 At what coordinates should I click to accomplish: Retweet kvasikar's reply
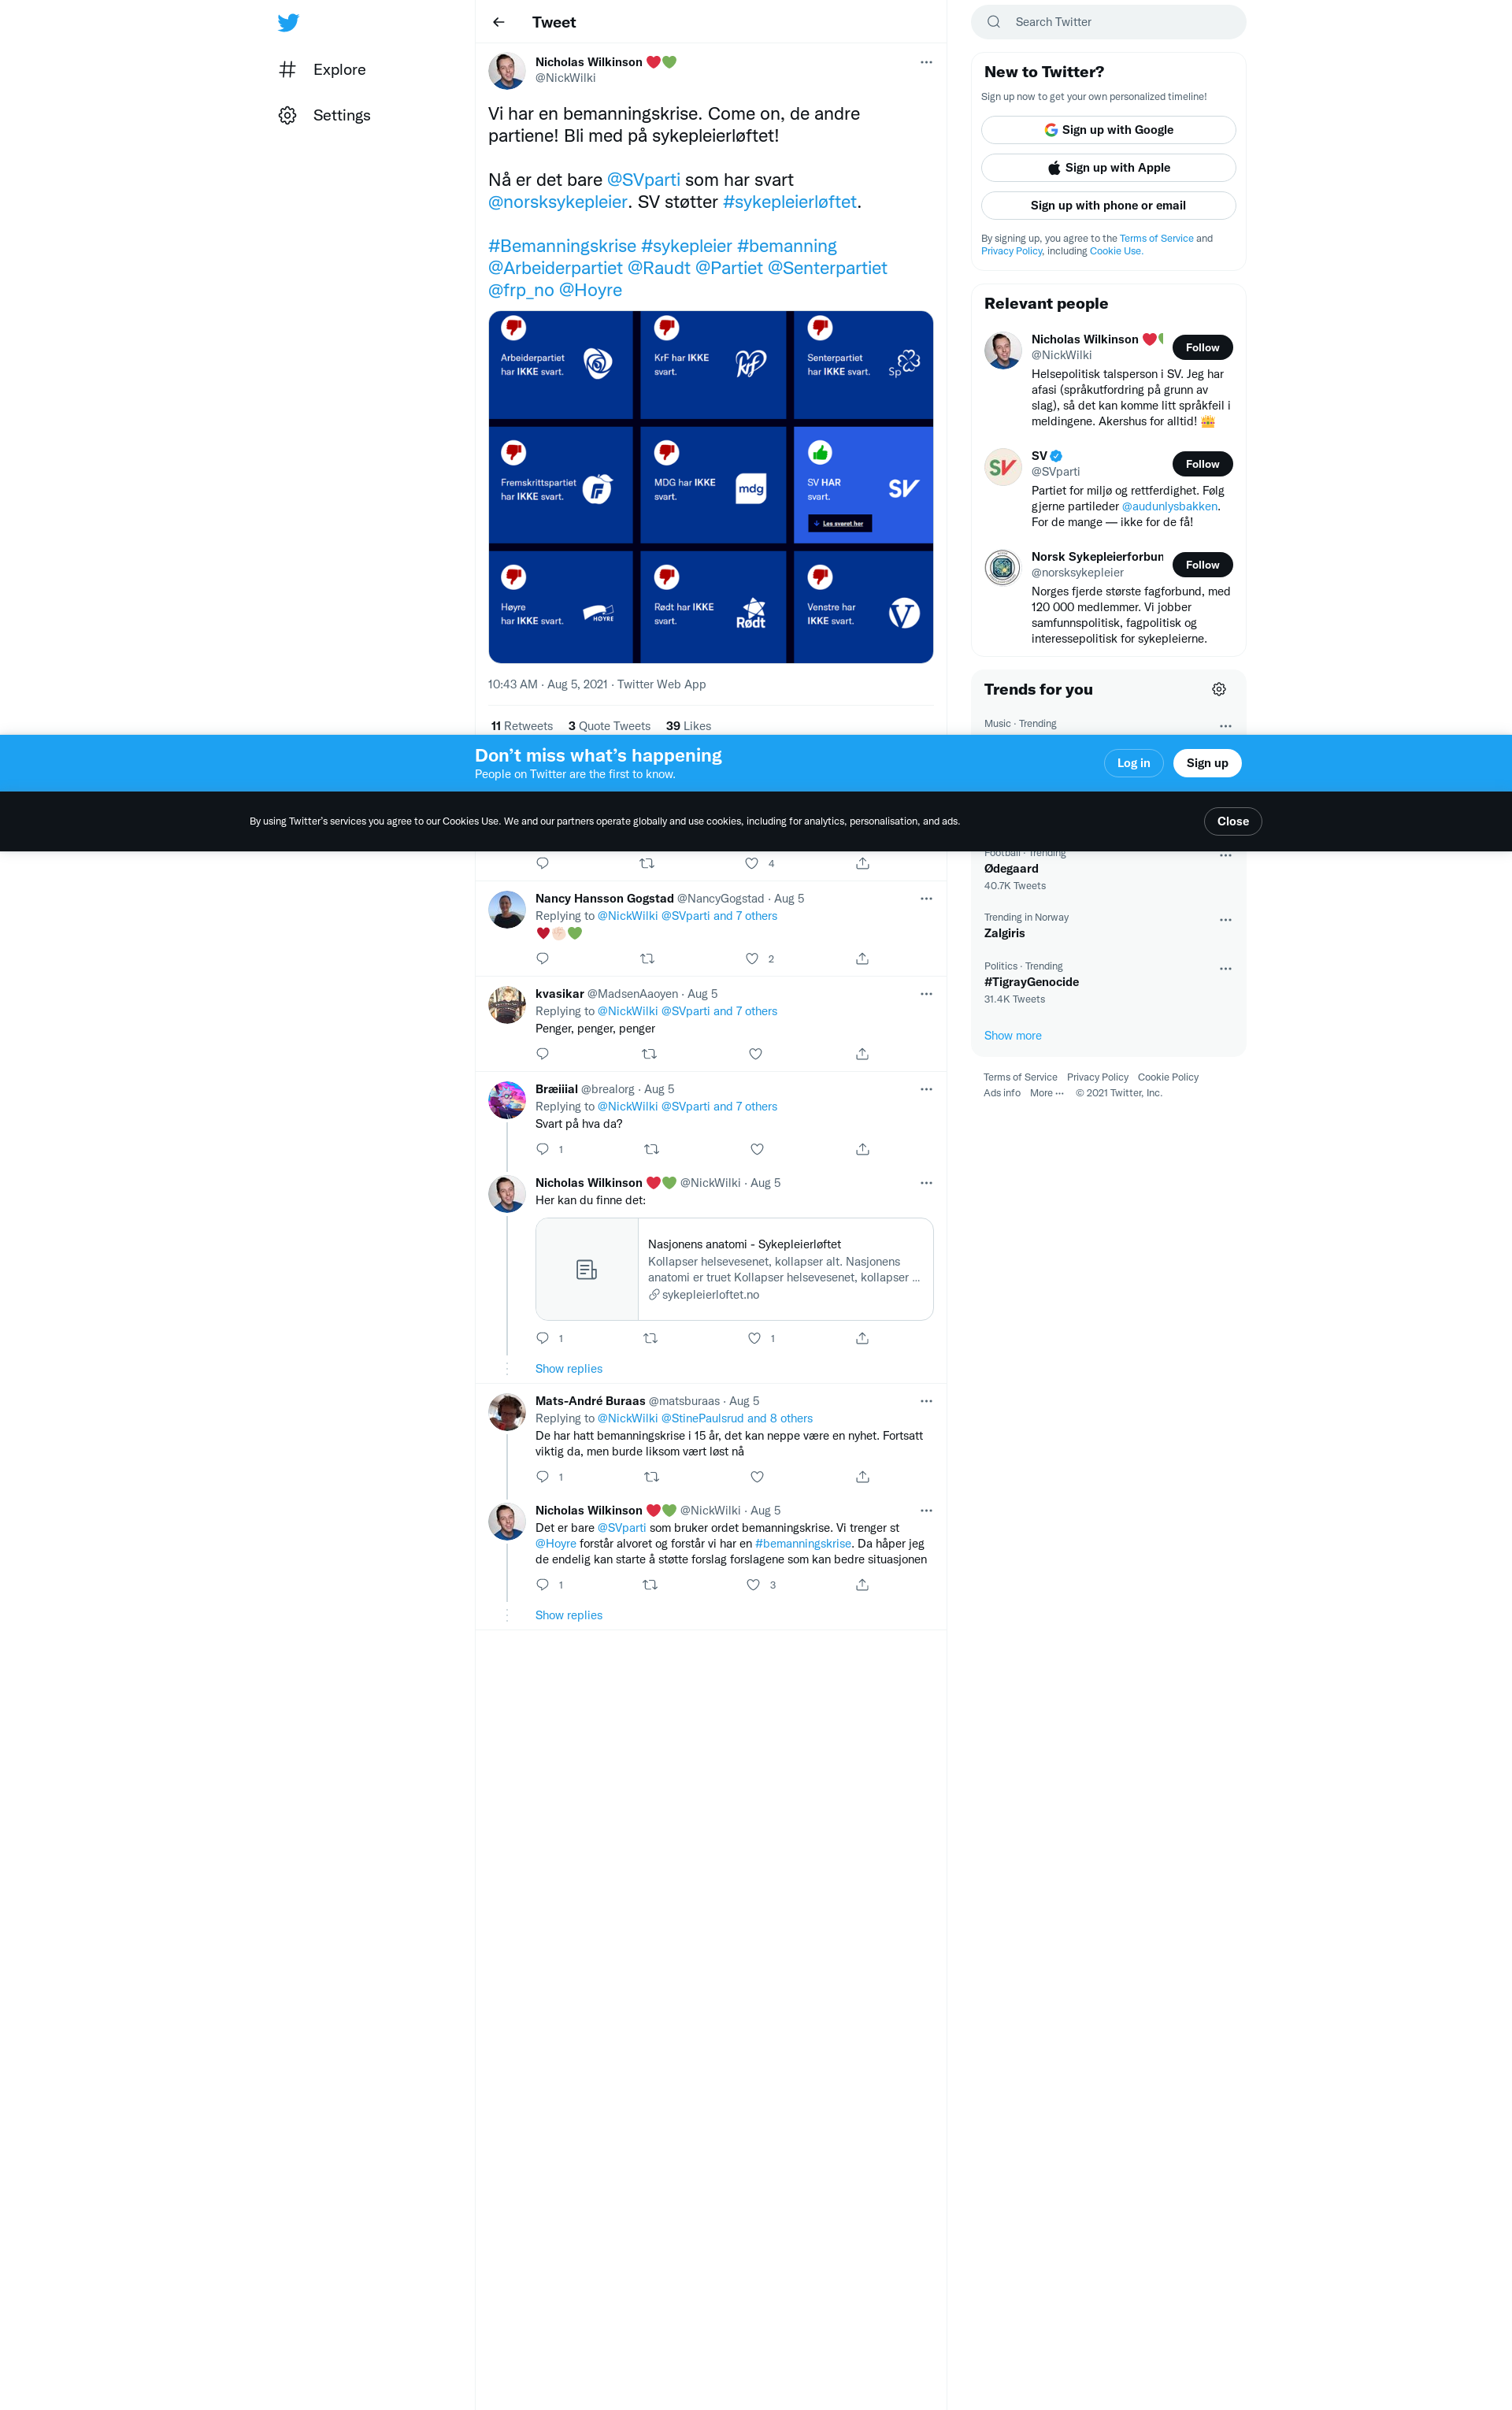coord(649,1053)
